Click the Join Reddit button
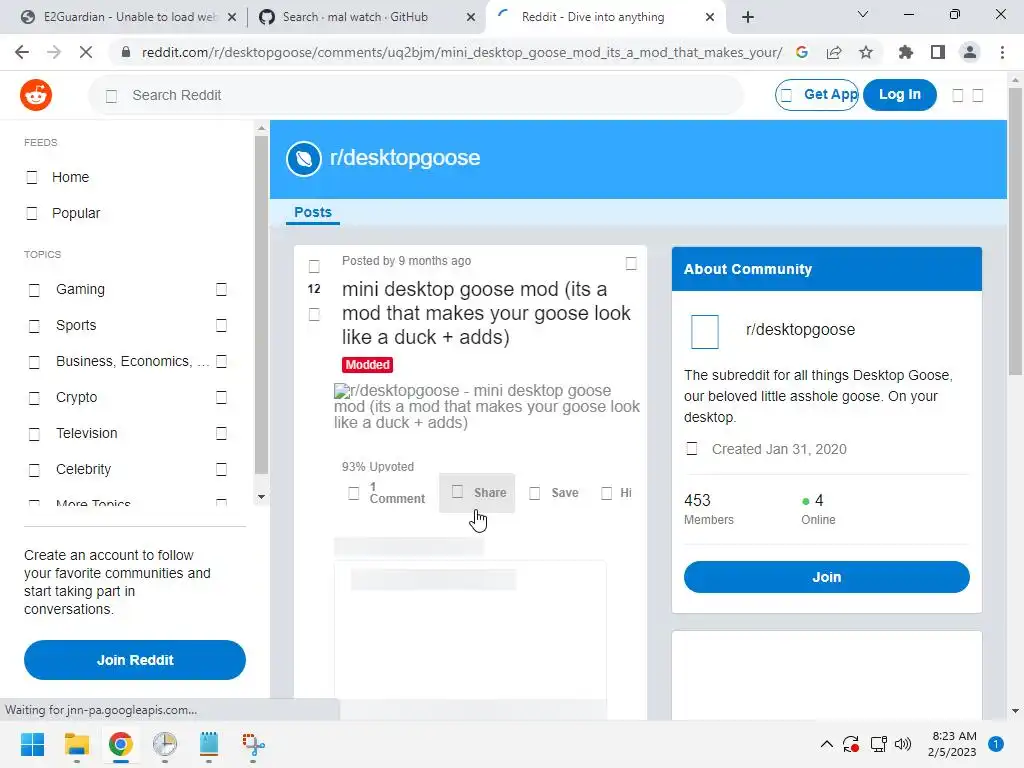 [x=135, y=660]
